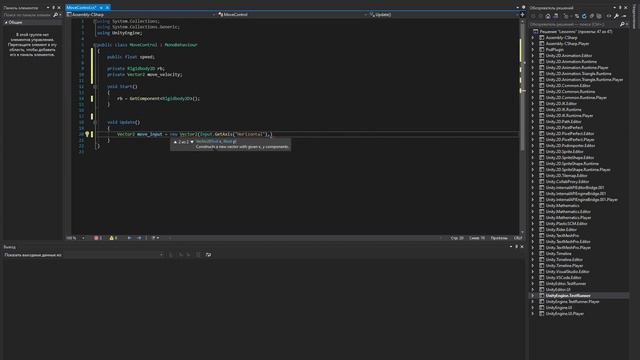
Task: Click the pin icon on the MoveControl.cs tab
Action: (x=101, y=8)
